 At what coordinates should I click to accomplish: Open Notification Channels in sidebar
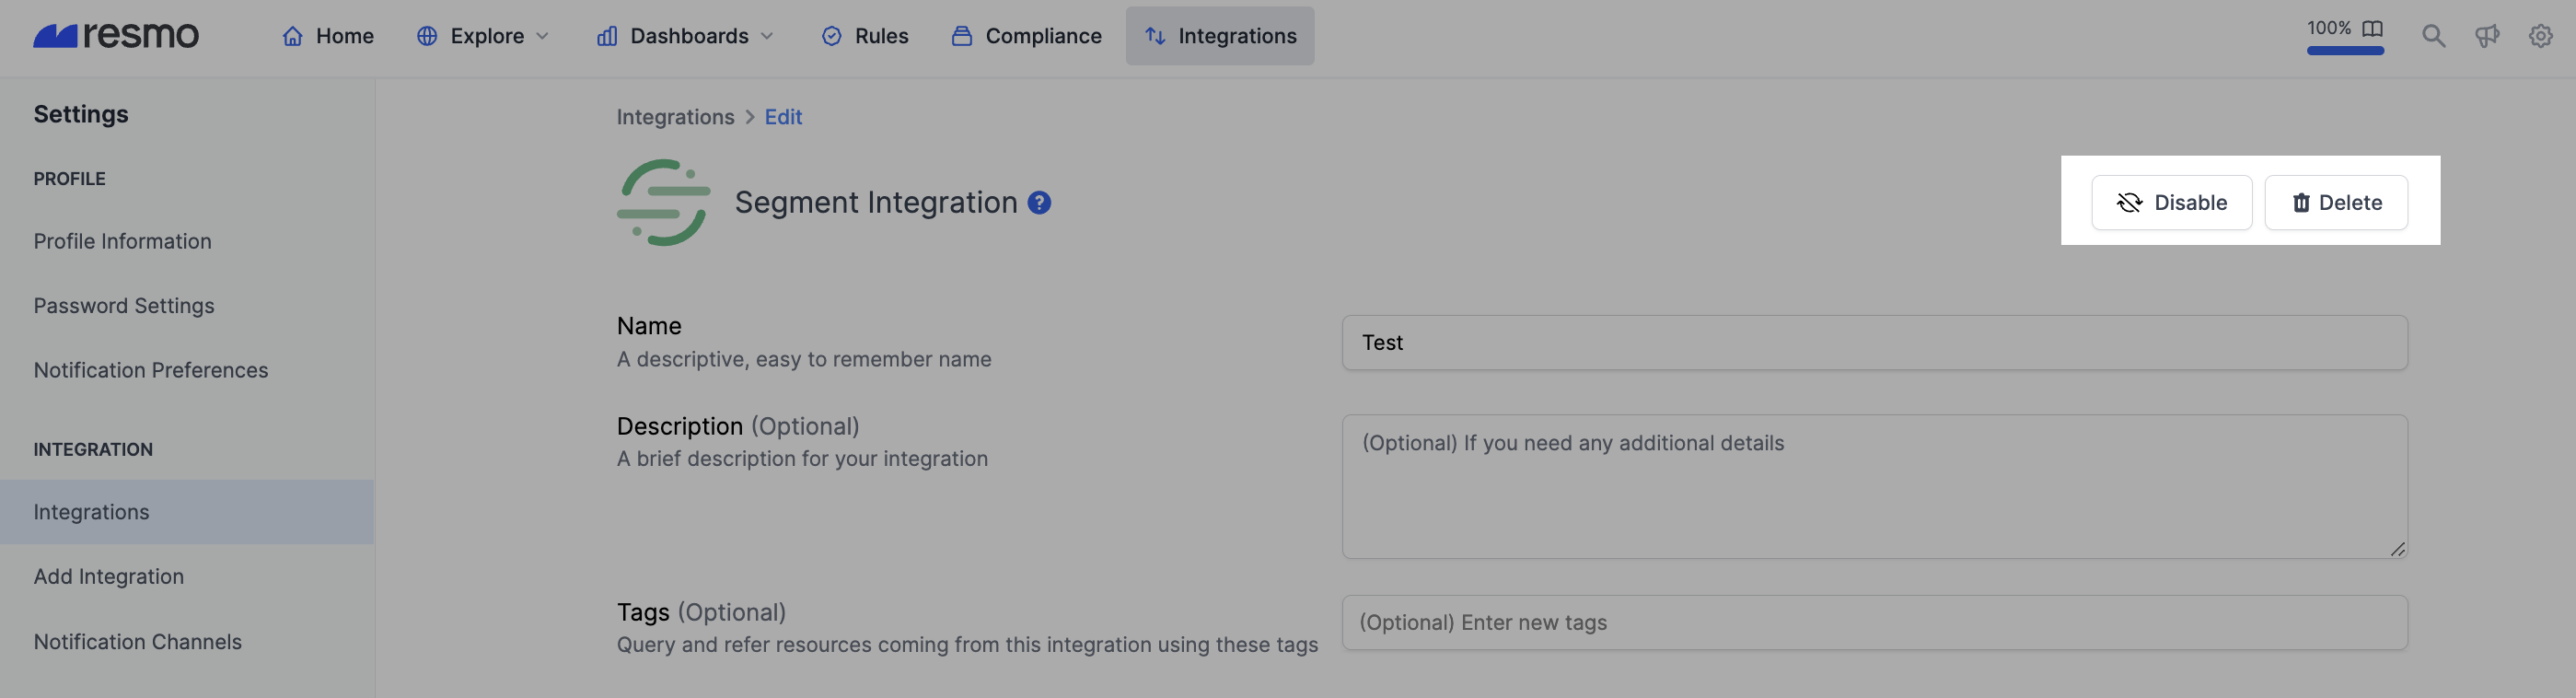click(x=138, y=642)
